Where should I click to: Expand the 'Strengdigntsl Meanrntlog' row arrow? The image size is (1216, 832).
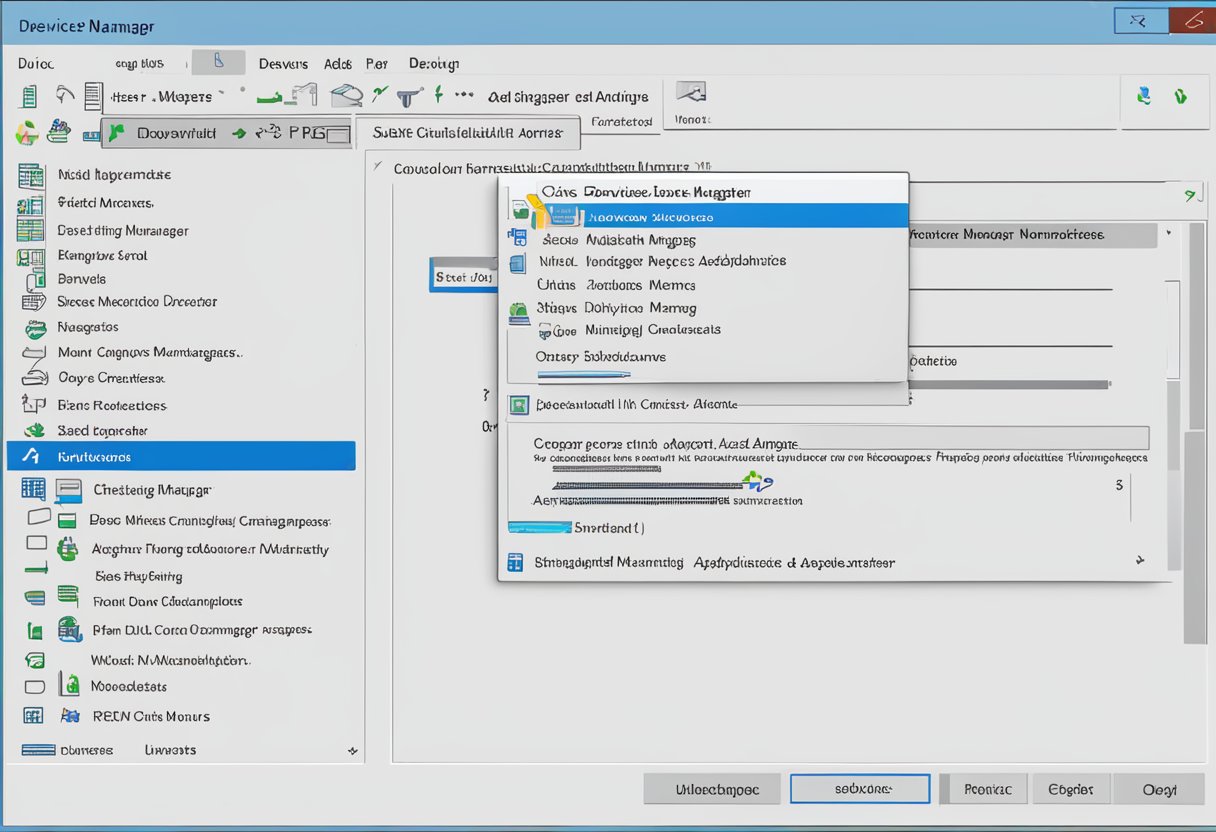[x=1138, y=561]
